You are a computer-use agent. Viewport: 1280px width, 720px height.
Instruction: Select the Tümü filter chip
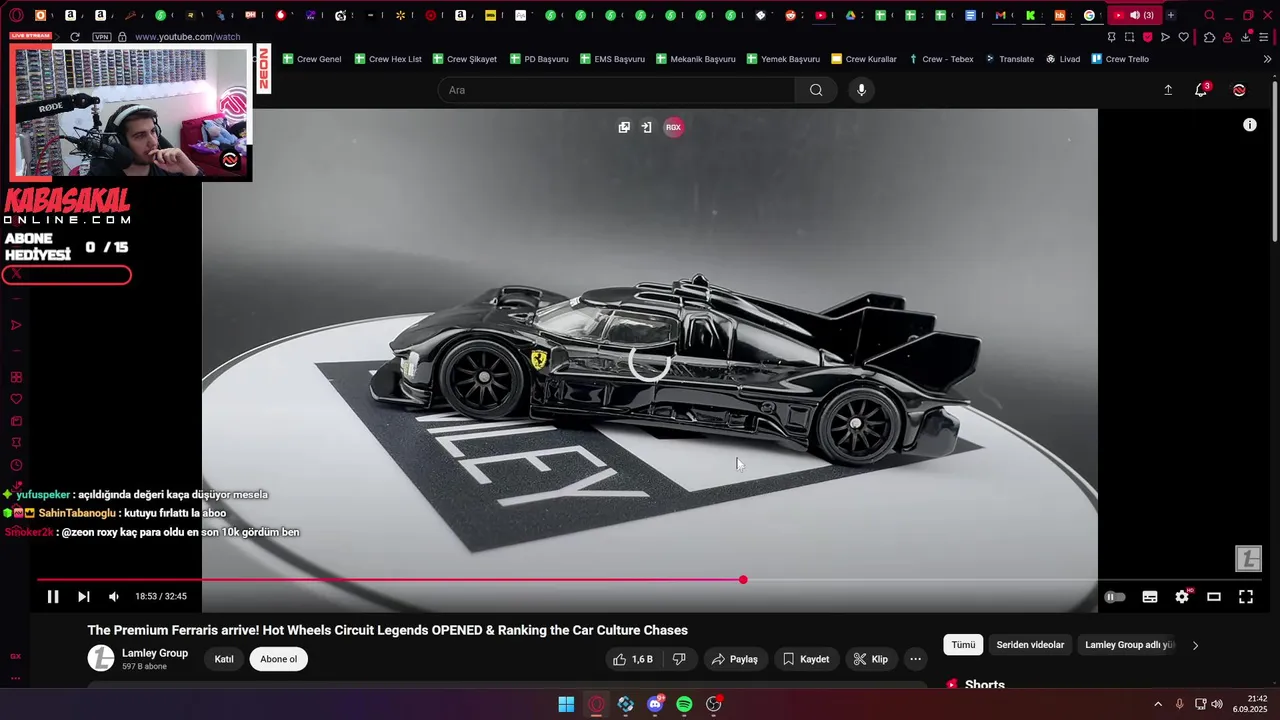(963, 645)
